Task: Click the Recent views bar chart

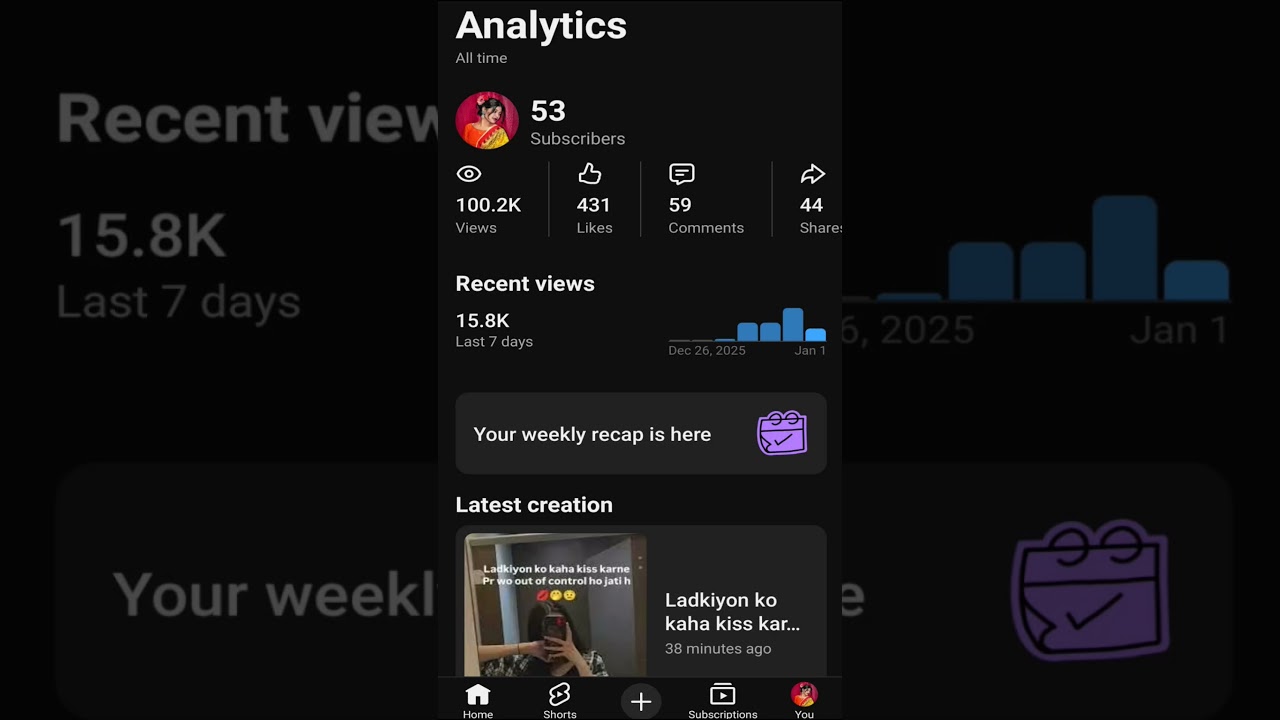Action: click(747, 325)
